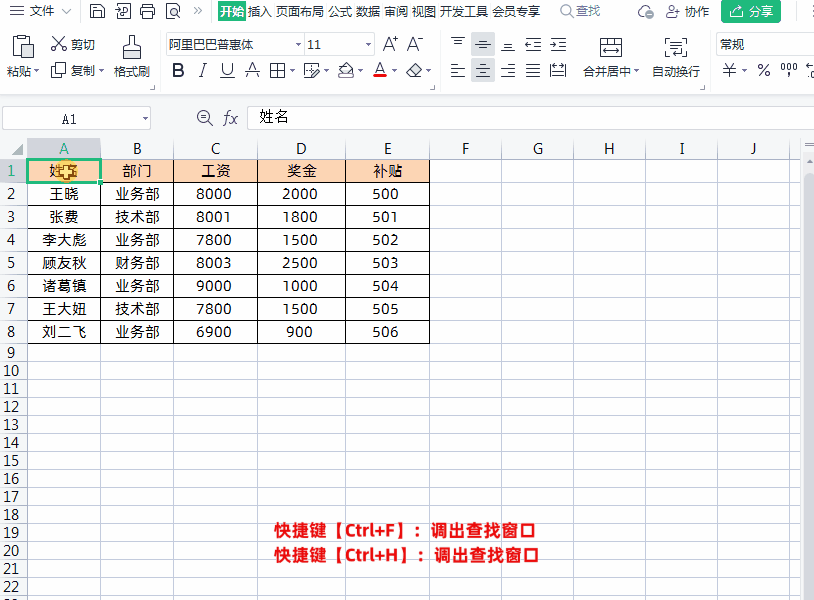The width and height of the screenshot is (814, 600).
Task: Click the Borders icon
Action: 278,70
